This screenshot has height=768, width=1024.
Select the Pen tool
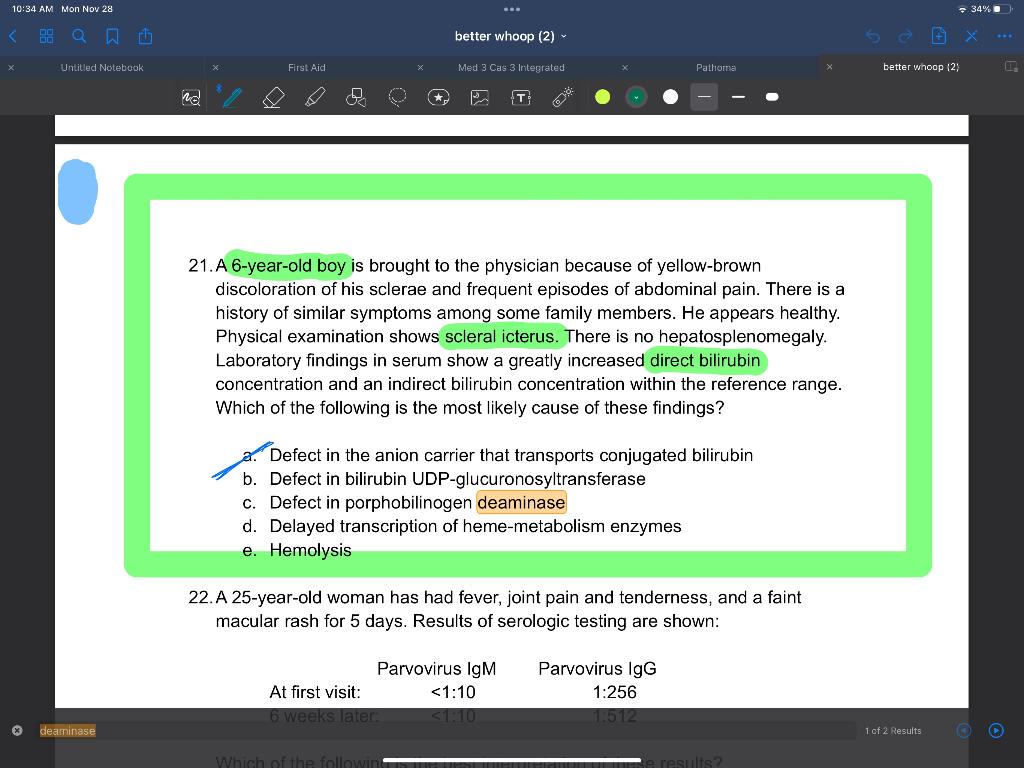tap(232, 97)
